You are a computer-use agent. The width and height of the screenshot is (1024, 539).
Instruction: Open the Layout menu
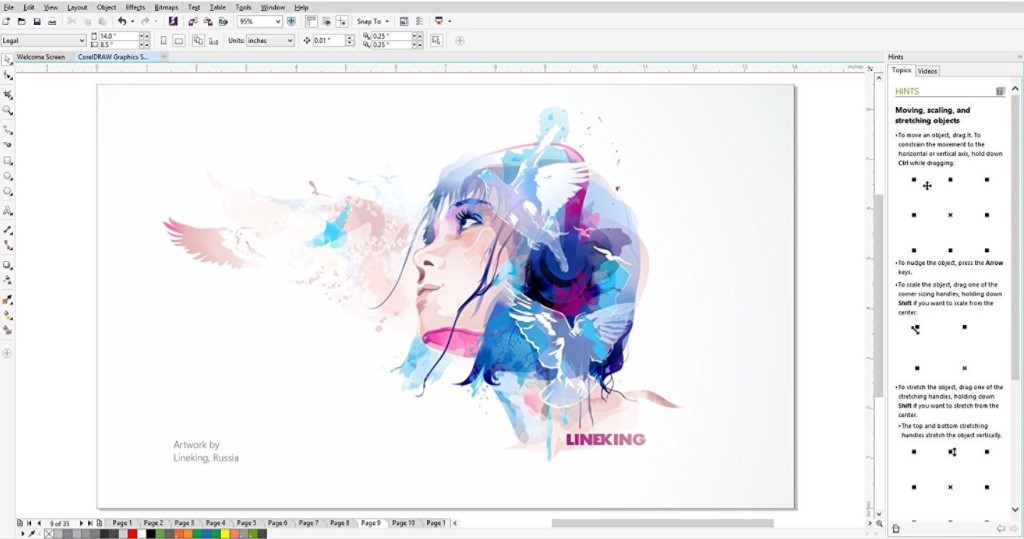tap(77, 7)
